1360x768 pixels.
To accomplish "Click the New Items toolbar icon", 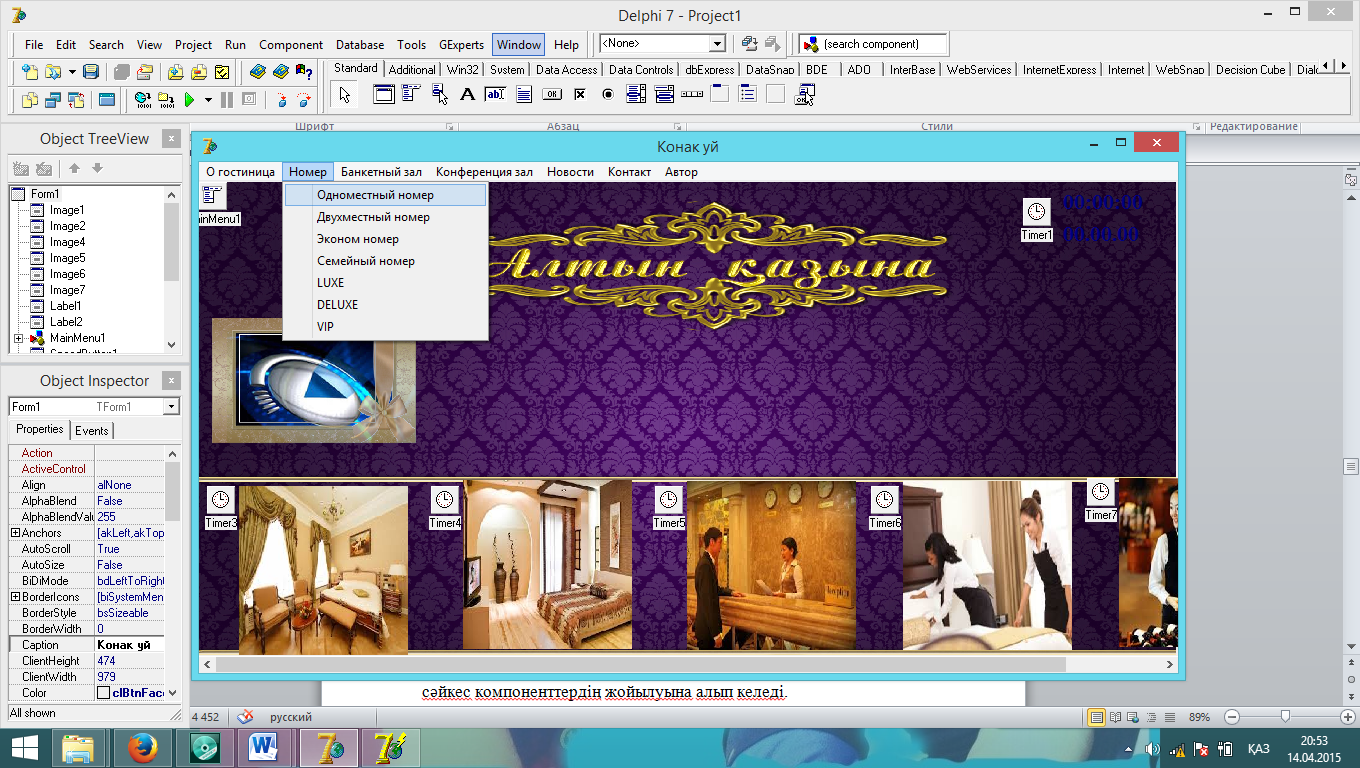I will click(30, 72).
